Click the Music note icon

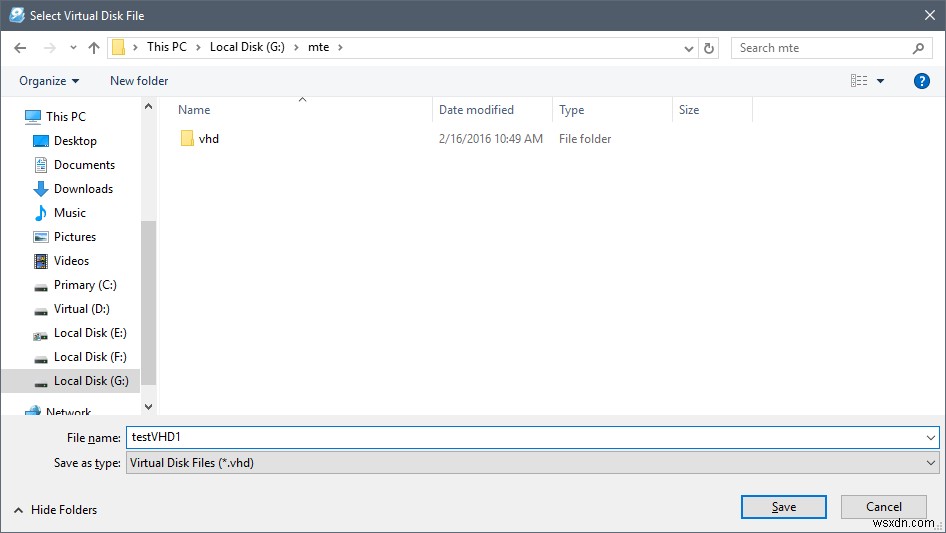click(40, 213)
